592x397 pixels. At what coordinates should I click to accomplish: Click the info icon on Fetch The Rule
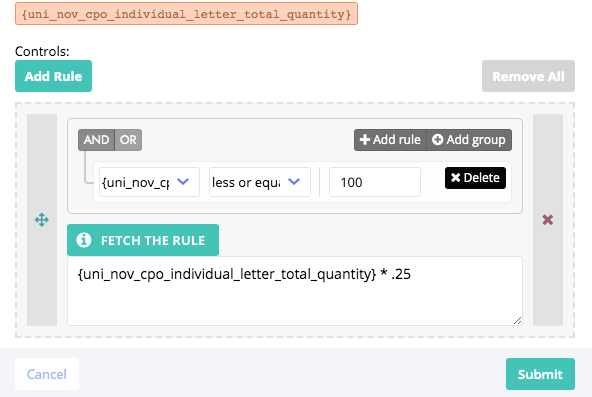(84, 240)
